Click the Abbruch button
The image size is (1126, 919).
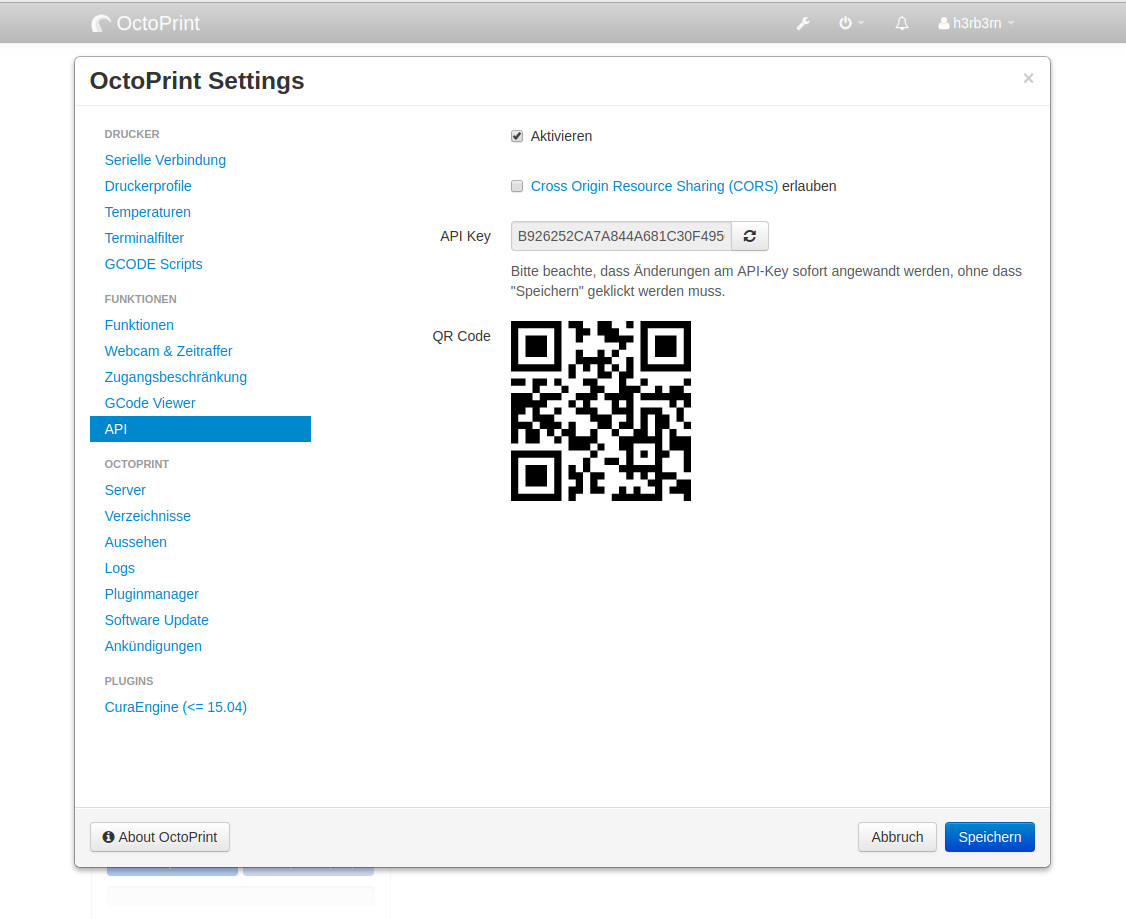point(897,837)
